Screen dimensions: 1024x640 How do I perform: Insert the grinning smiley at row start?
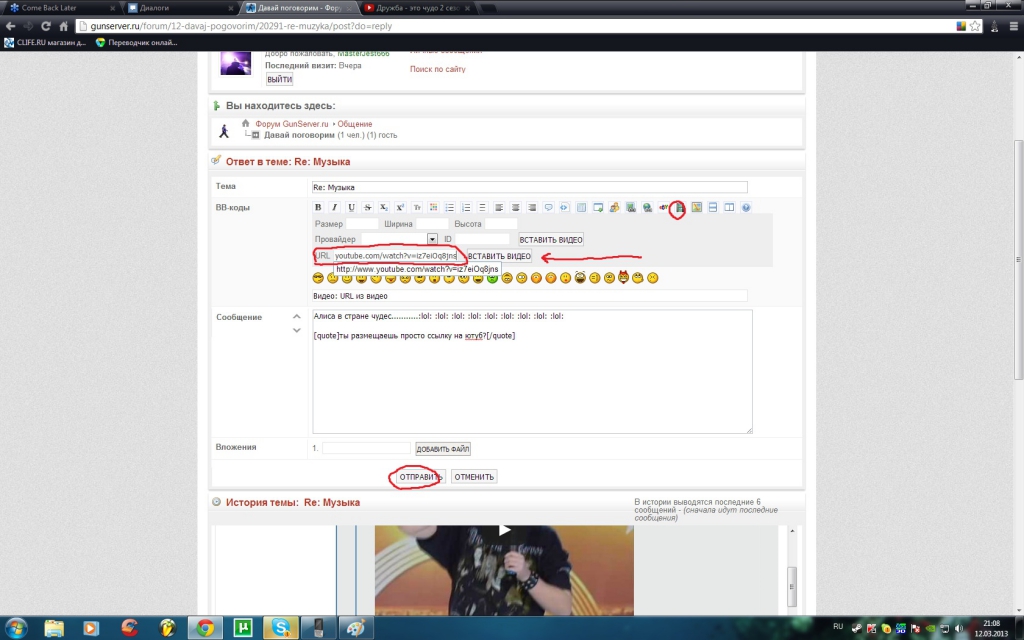318,277
